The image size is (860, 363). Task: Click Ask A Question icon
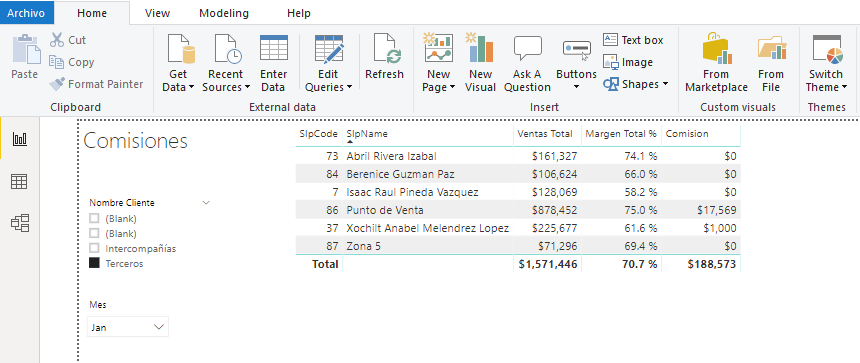tap(528, 48)
